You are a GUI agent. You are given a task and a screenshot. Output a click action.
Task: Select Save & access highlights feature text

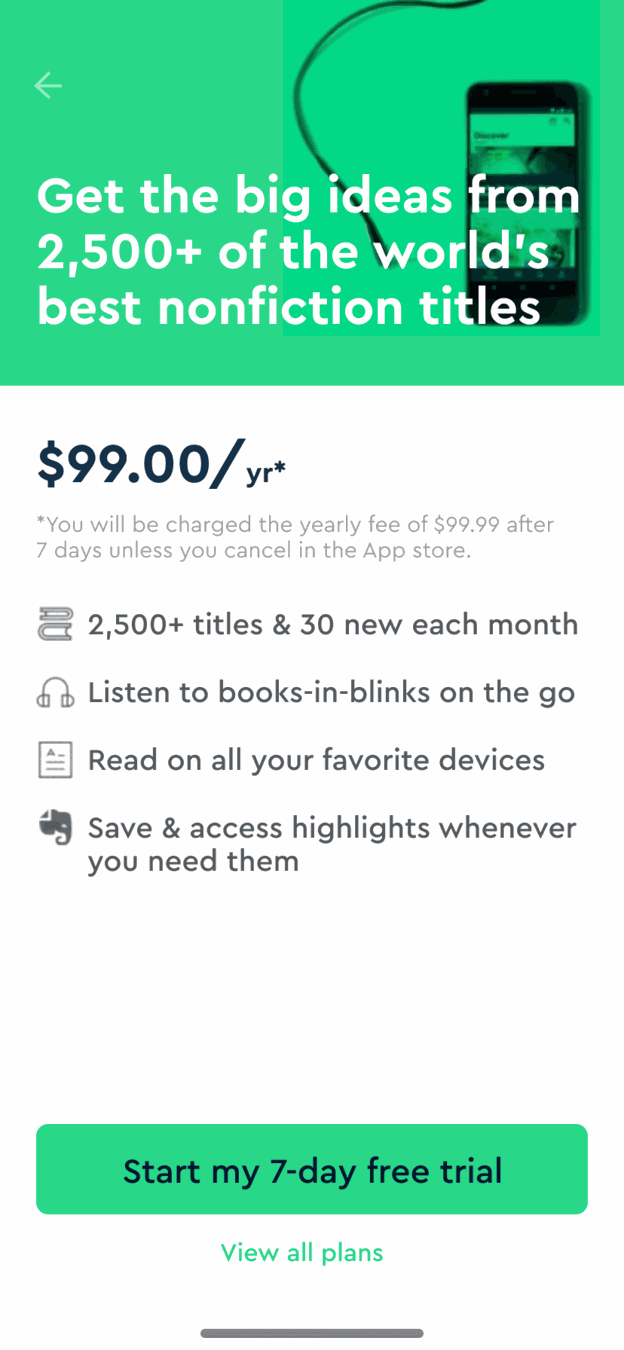point(332,844)
